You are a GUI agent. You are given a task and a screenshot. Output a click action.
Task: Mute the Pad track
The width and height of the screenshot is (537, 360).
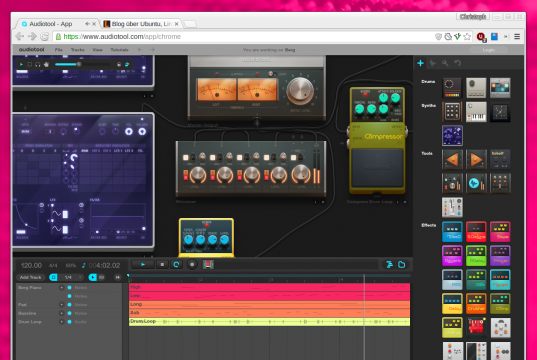[70, 305]
